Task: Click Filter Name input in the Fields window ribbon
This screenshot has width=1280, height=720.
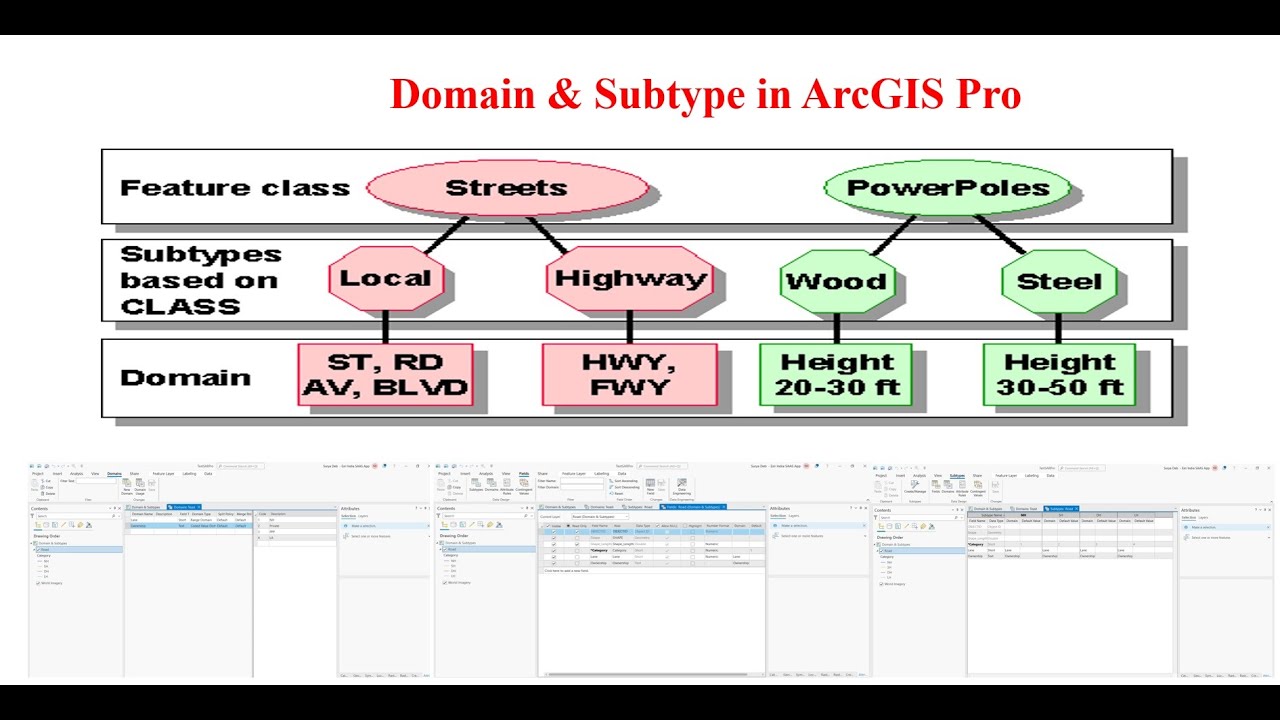Action: click(582, 481)
